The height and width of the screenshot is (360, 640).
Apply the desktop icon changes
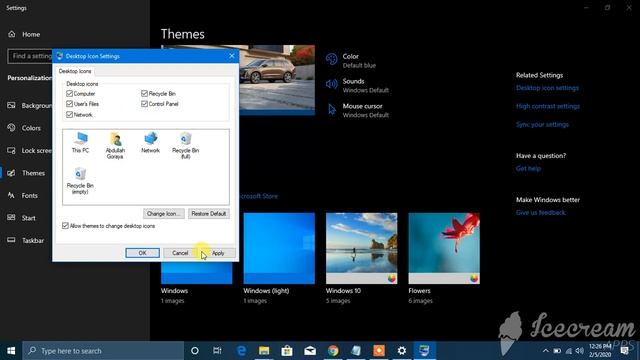(218, 253)
